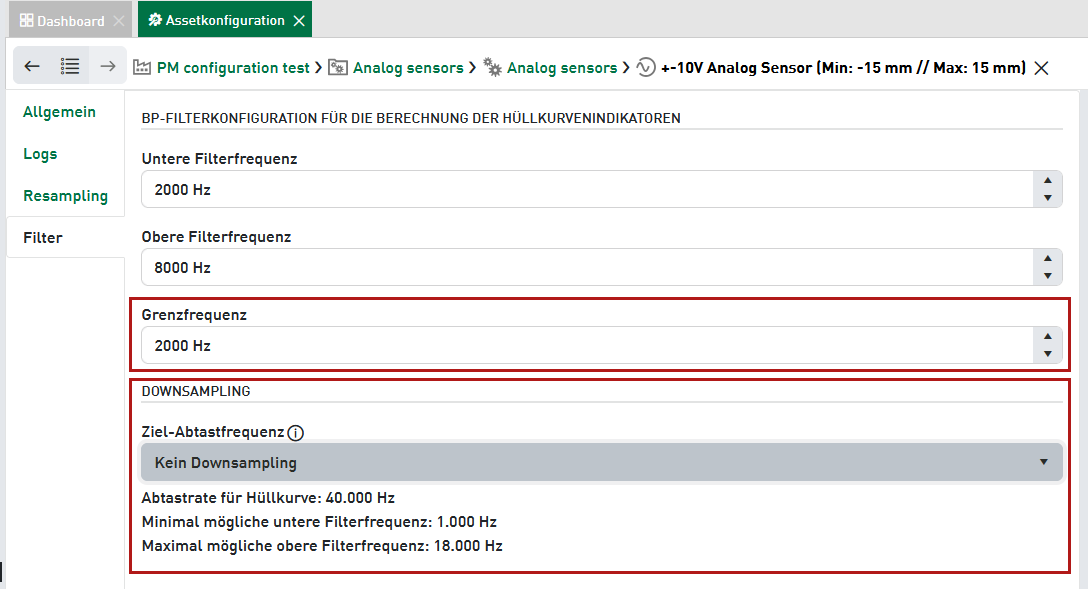This screenshot has width=1088, height=589.
Task: Click the +-10V Analog Sensor breadcrumb text
Action: click(x=843, y=68)
